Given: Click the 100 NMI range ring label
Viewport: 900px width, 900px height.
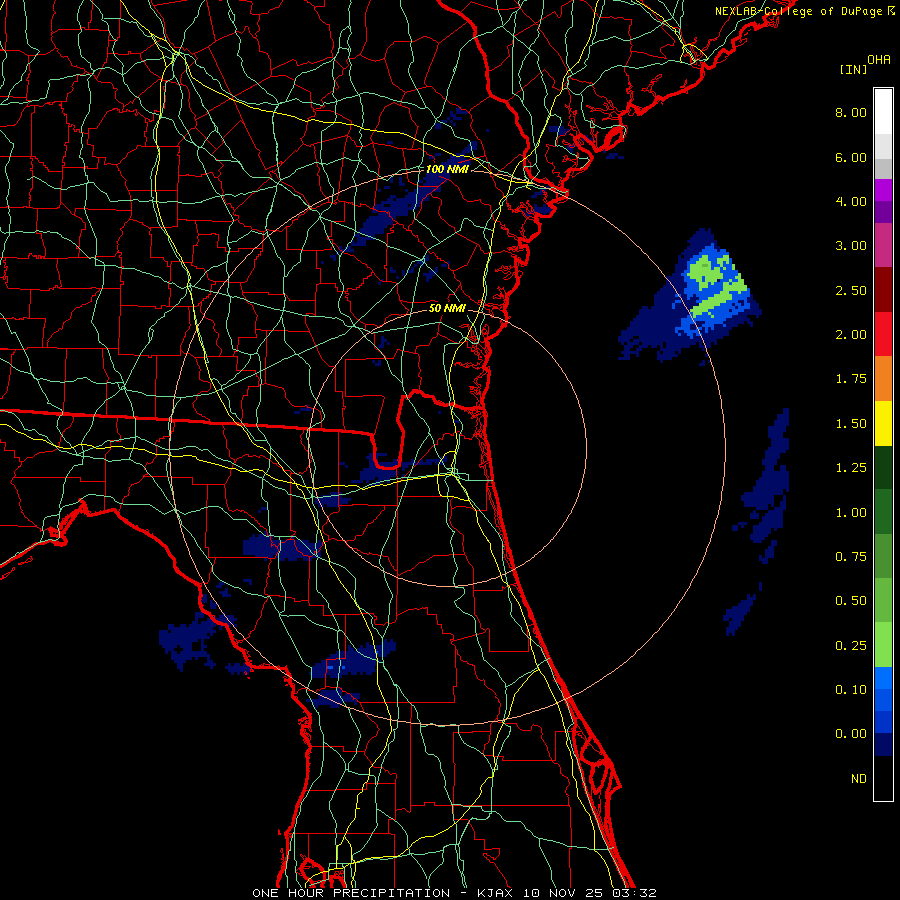Looking at the screenshot, I should tap(447, 169).
